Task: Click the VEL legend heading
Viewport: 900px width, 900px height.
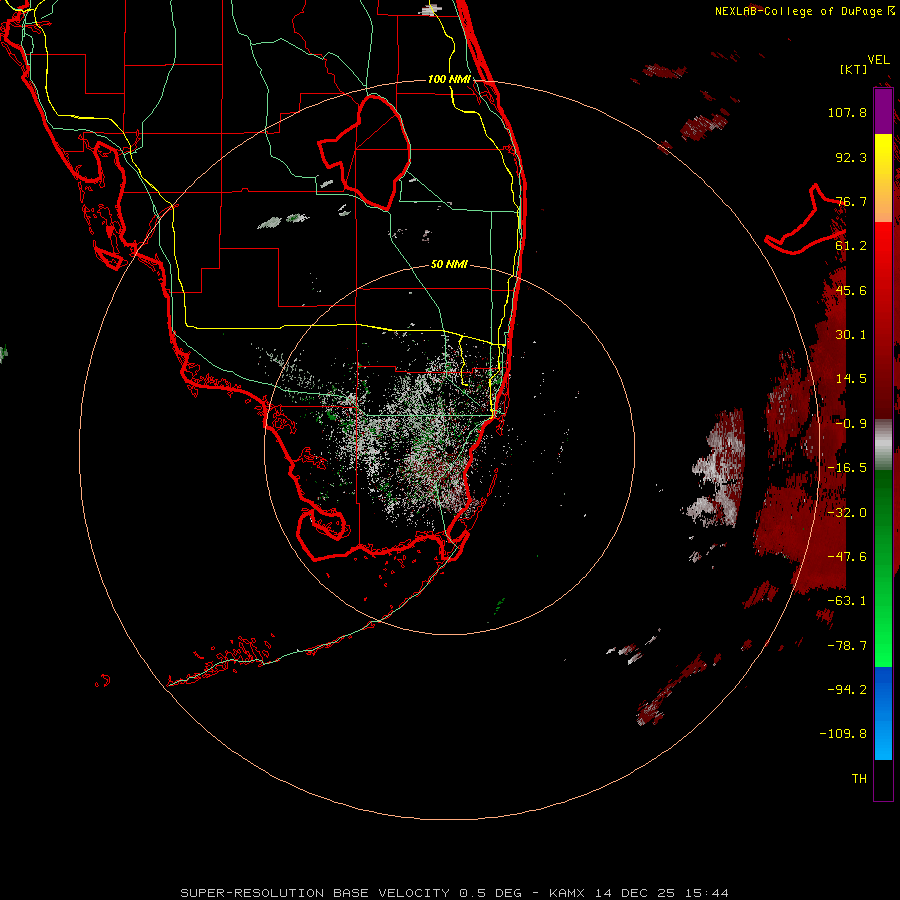Action: click(879, 60)
